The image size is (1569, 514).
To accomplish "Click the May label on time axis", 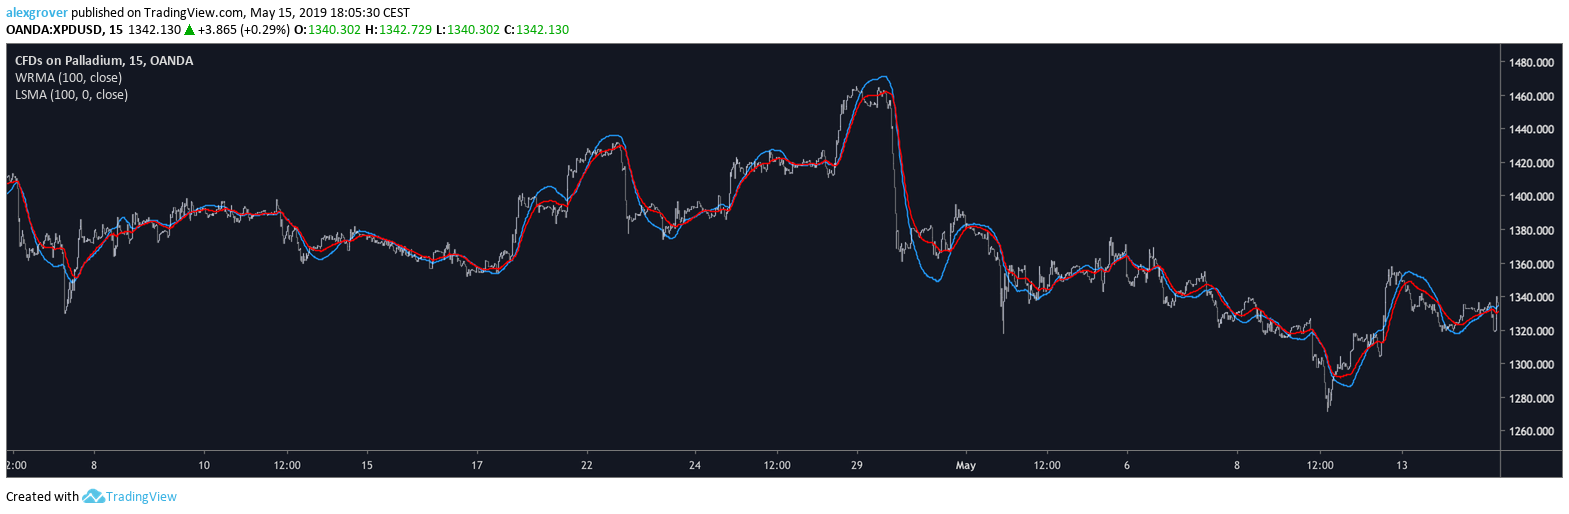I will tap(966, 466).
